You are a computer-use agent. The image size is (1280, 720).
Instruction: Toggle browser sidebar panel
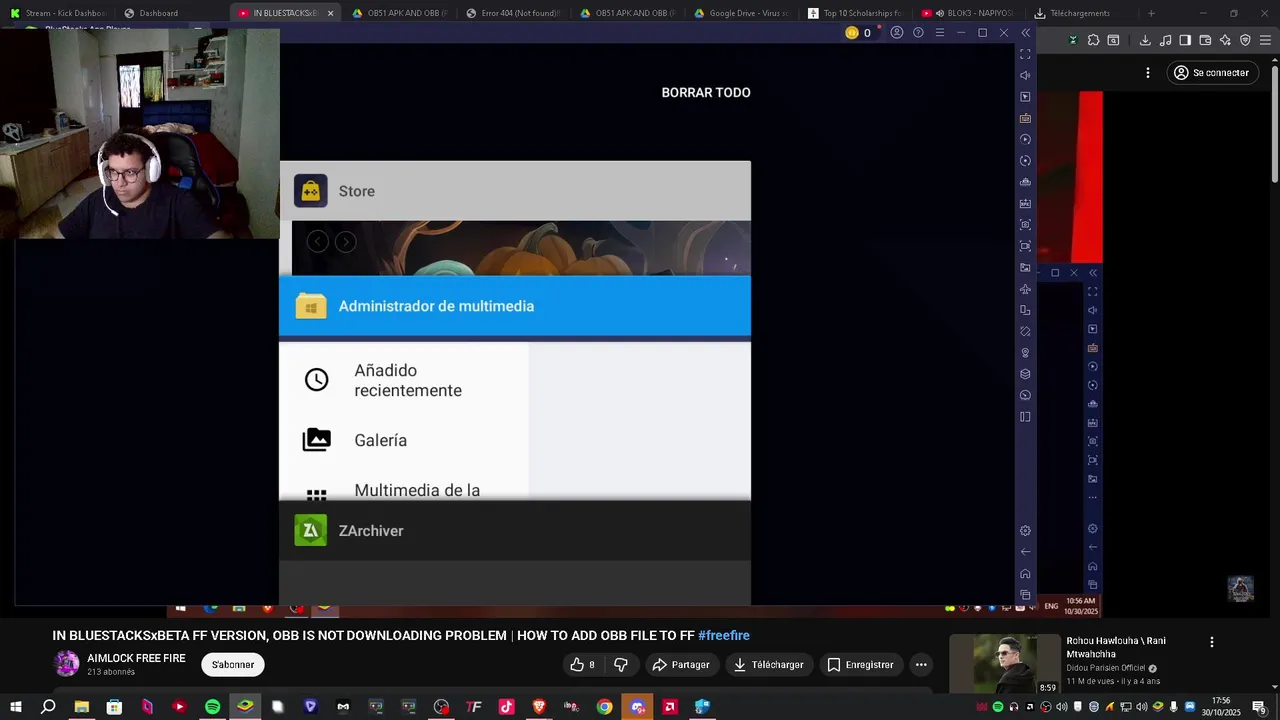[1185, 40]
